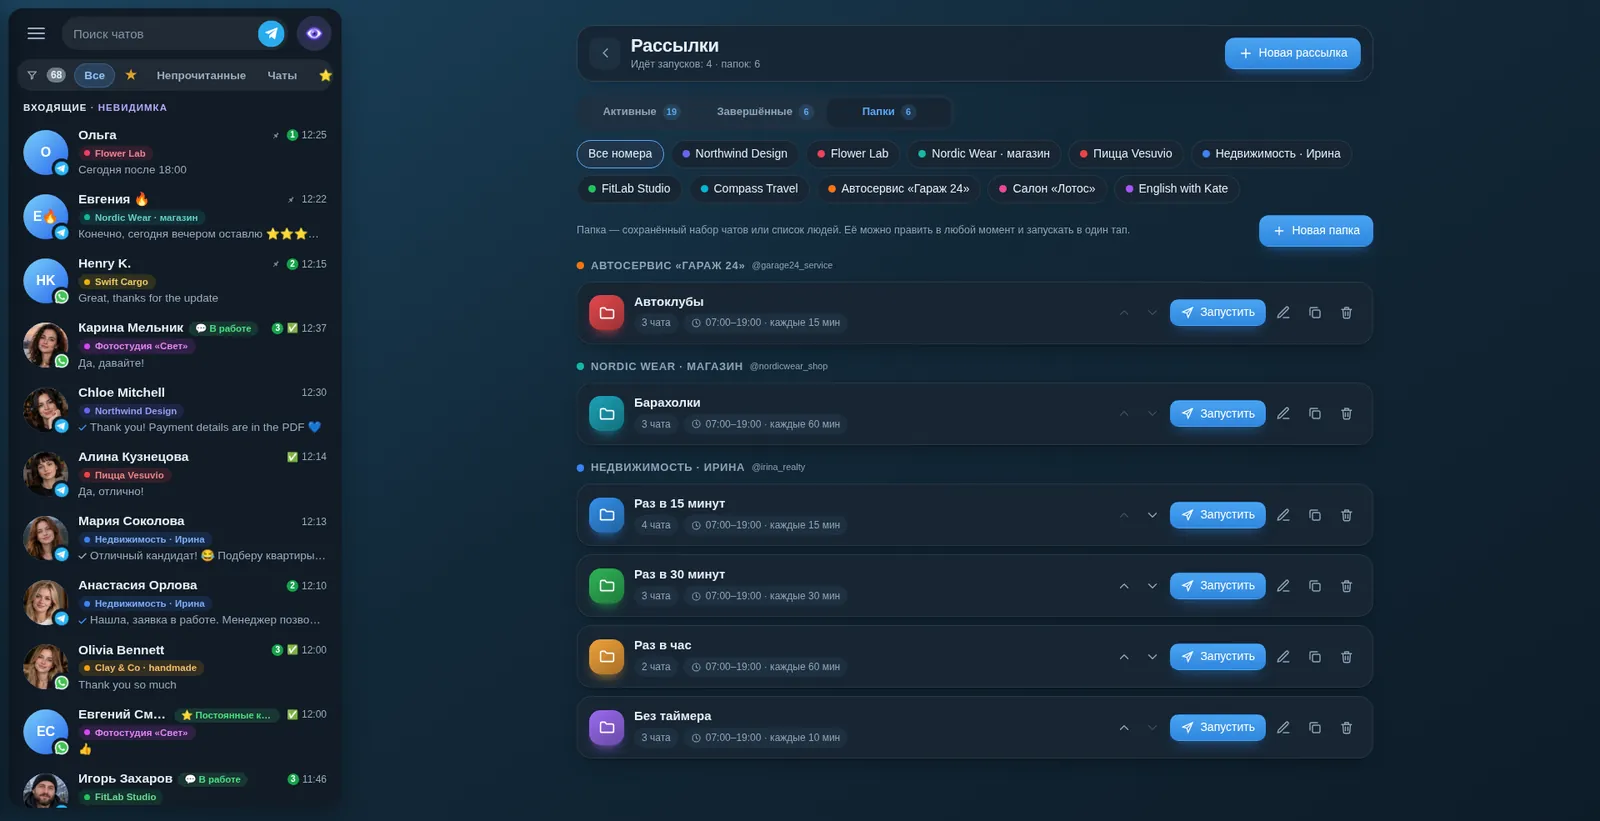Delete the 'Барахолки' folder
This screenshot has width=1600, height=821.
(x=1347, y=414)
